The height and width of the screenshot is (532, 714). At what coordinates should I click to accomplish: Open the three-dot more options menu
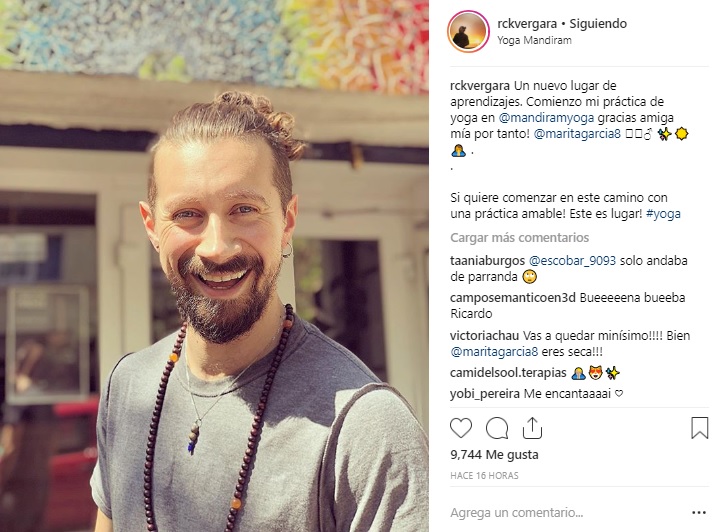pyautogui.click(x=699, y=513)
